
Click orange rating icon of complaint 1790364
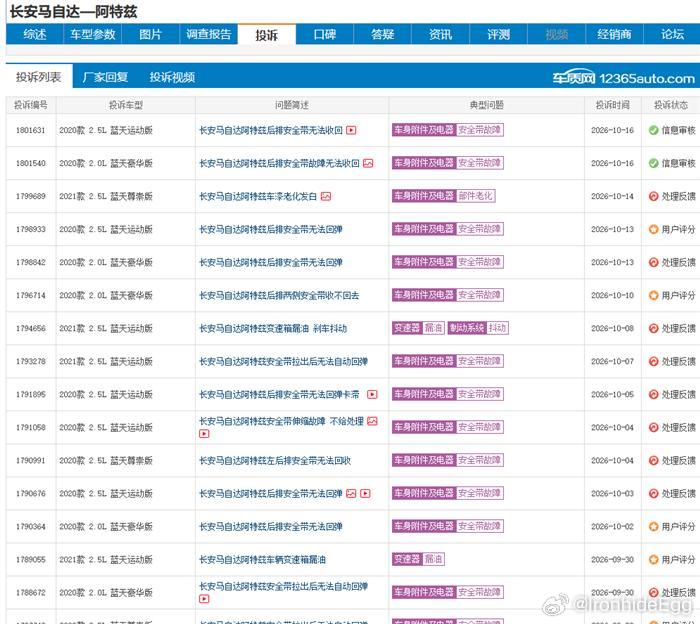pos(654,527)
